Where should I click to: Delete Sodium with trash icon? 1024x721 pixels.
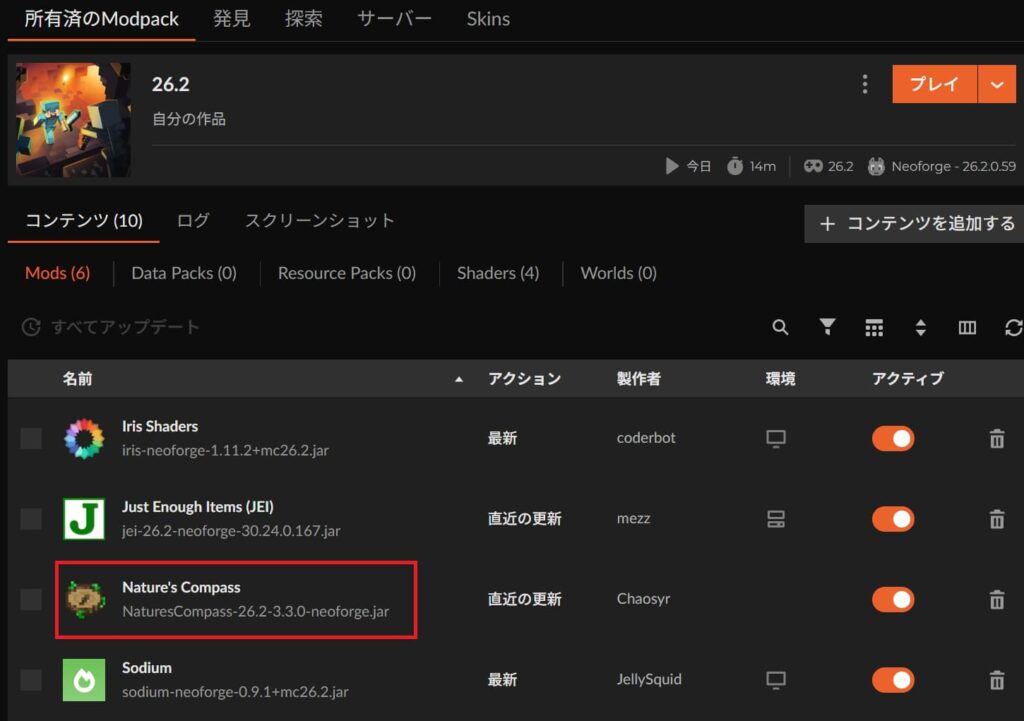(997, 680)
